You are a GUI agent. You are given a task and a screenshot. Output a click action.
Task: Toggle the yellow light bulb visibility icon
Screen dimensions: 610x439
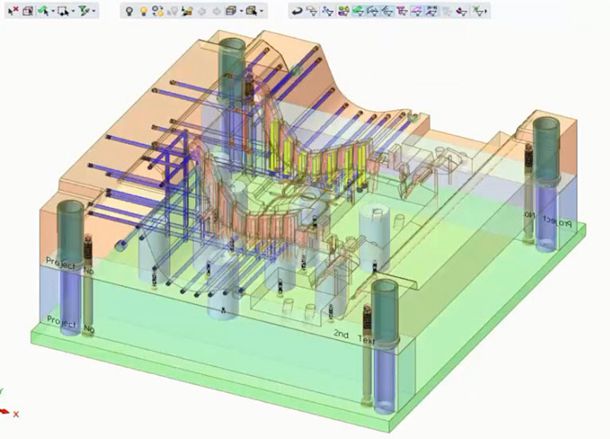click(144, 10)
